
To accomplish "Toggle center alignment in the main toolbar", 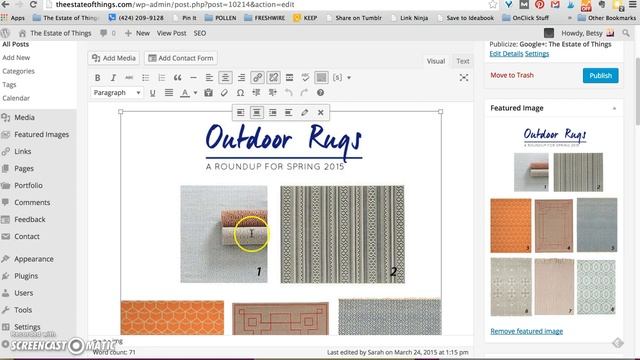I will 225,78.
